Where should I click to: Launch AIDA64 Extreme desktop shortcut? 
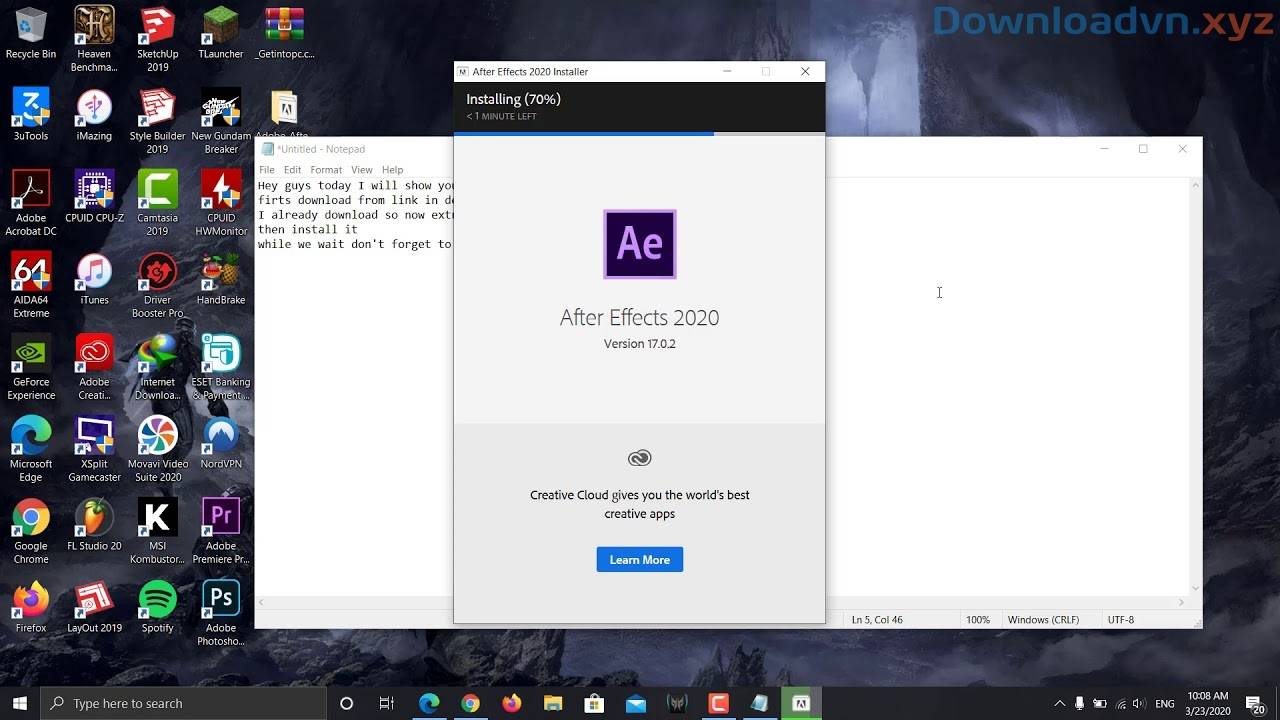[x=31, y=286]
